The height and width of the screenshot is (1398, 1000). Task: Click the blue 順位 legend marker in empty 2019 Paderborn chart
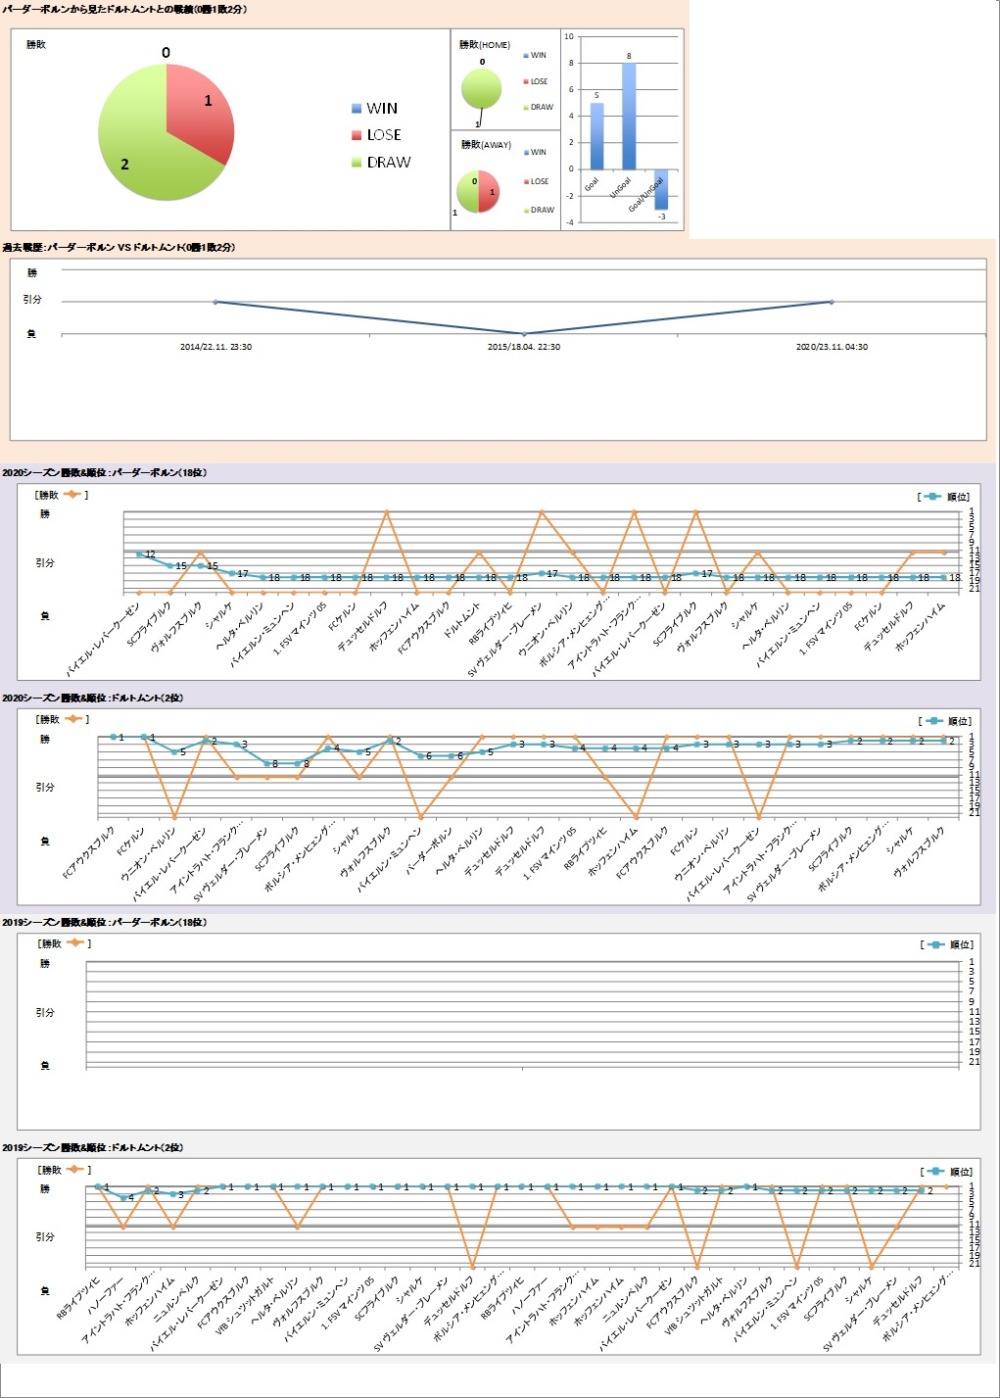click(x=934, y=945)
